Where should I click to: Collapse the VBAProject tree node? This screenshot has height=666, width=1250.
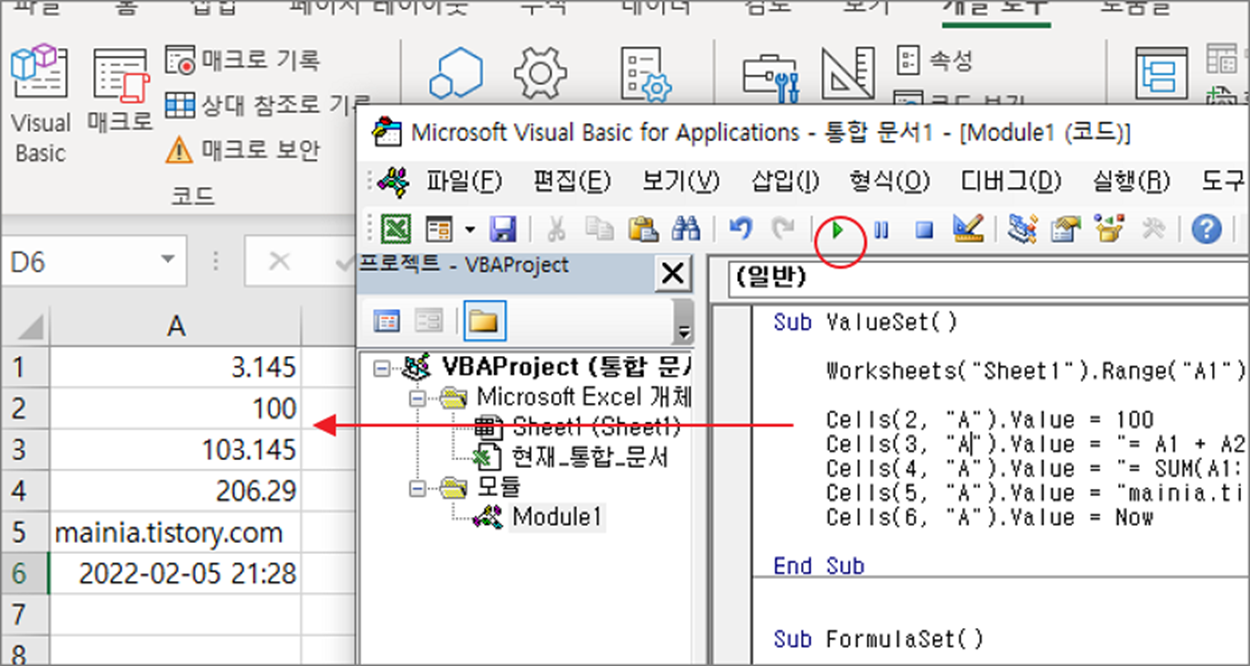(380, 370)
